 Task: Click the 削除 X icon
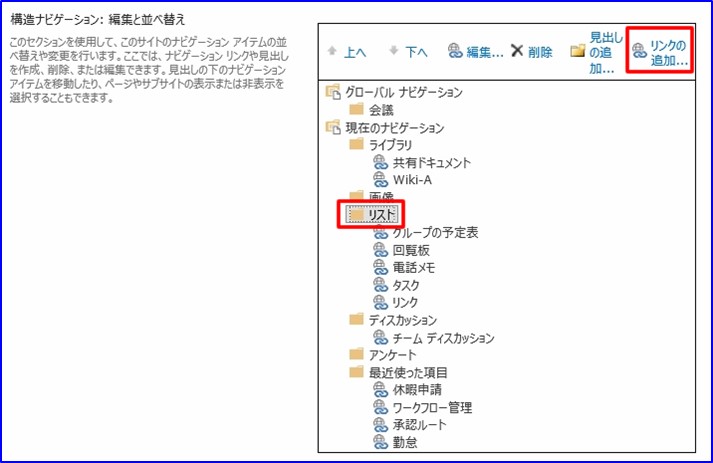pyautogui.click(x=517, y=50)
